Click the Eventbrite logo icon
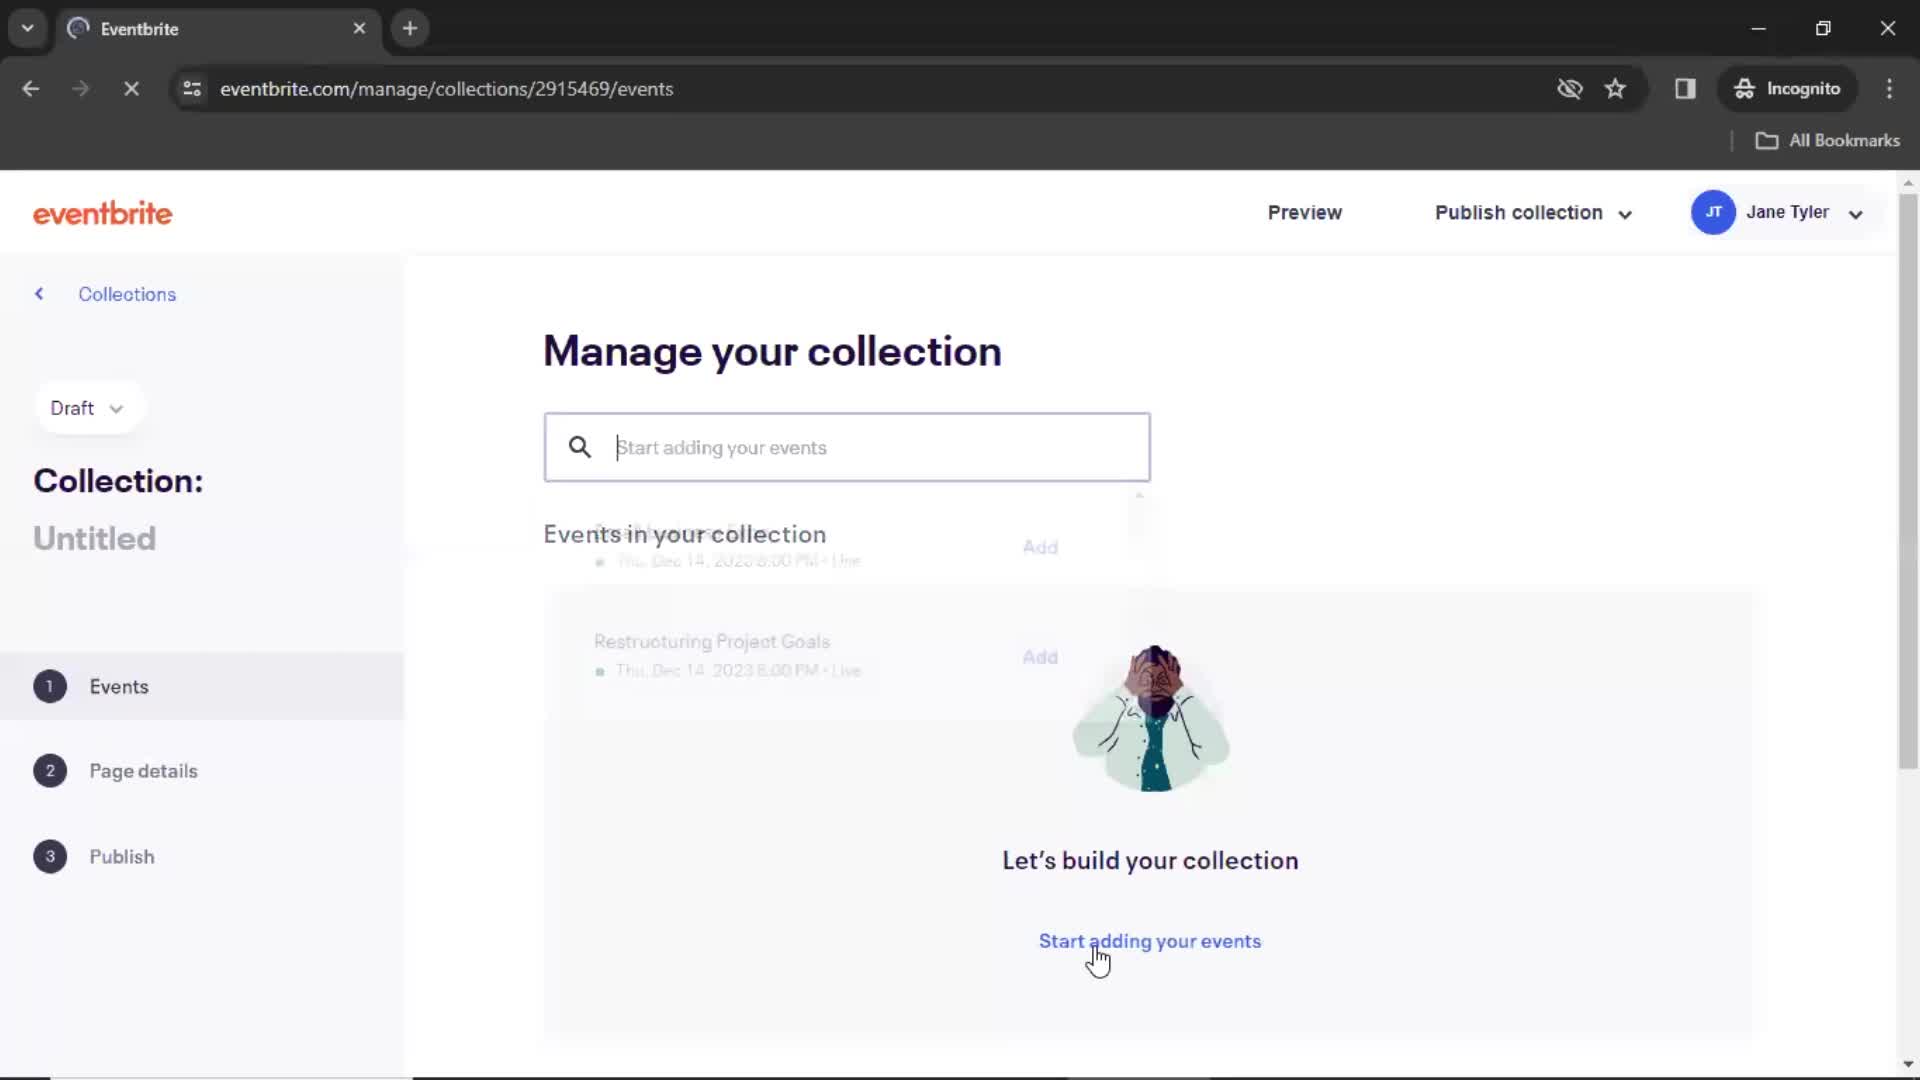The image size is (1920, 1080). [102, 212]
